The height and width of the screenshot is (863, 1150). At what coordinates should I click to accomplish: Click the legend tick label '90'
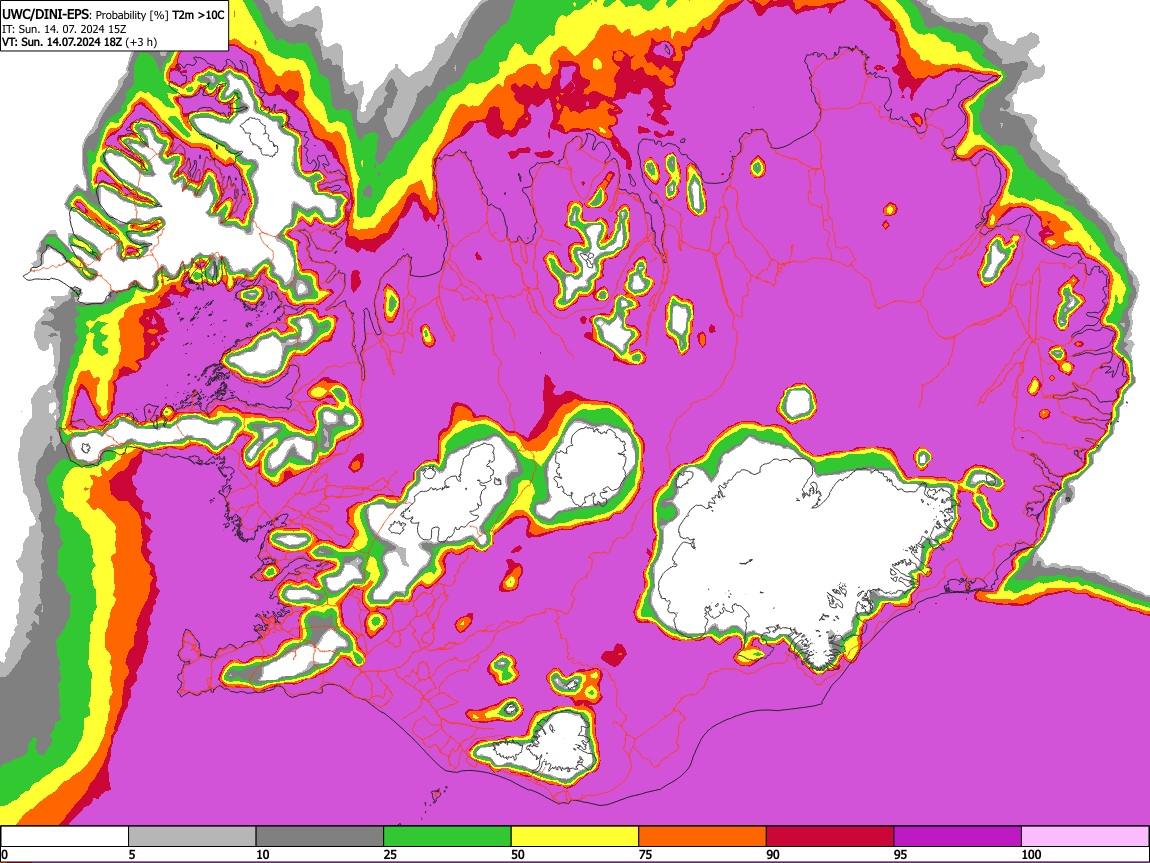click(x=773, y=854)
